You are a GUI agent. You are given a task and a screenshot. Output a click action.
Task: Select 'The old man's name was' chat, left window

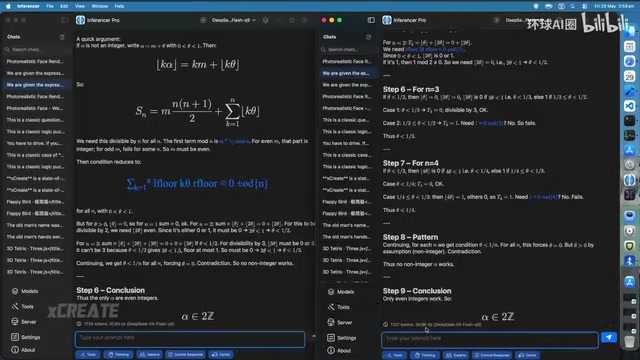tap(35, 225)
